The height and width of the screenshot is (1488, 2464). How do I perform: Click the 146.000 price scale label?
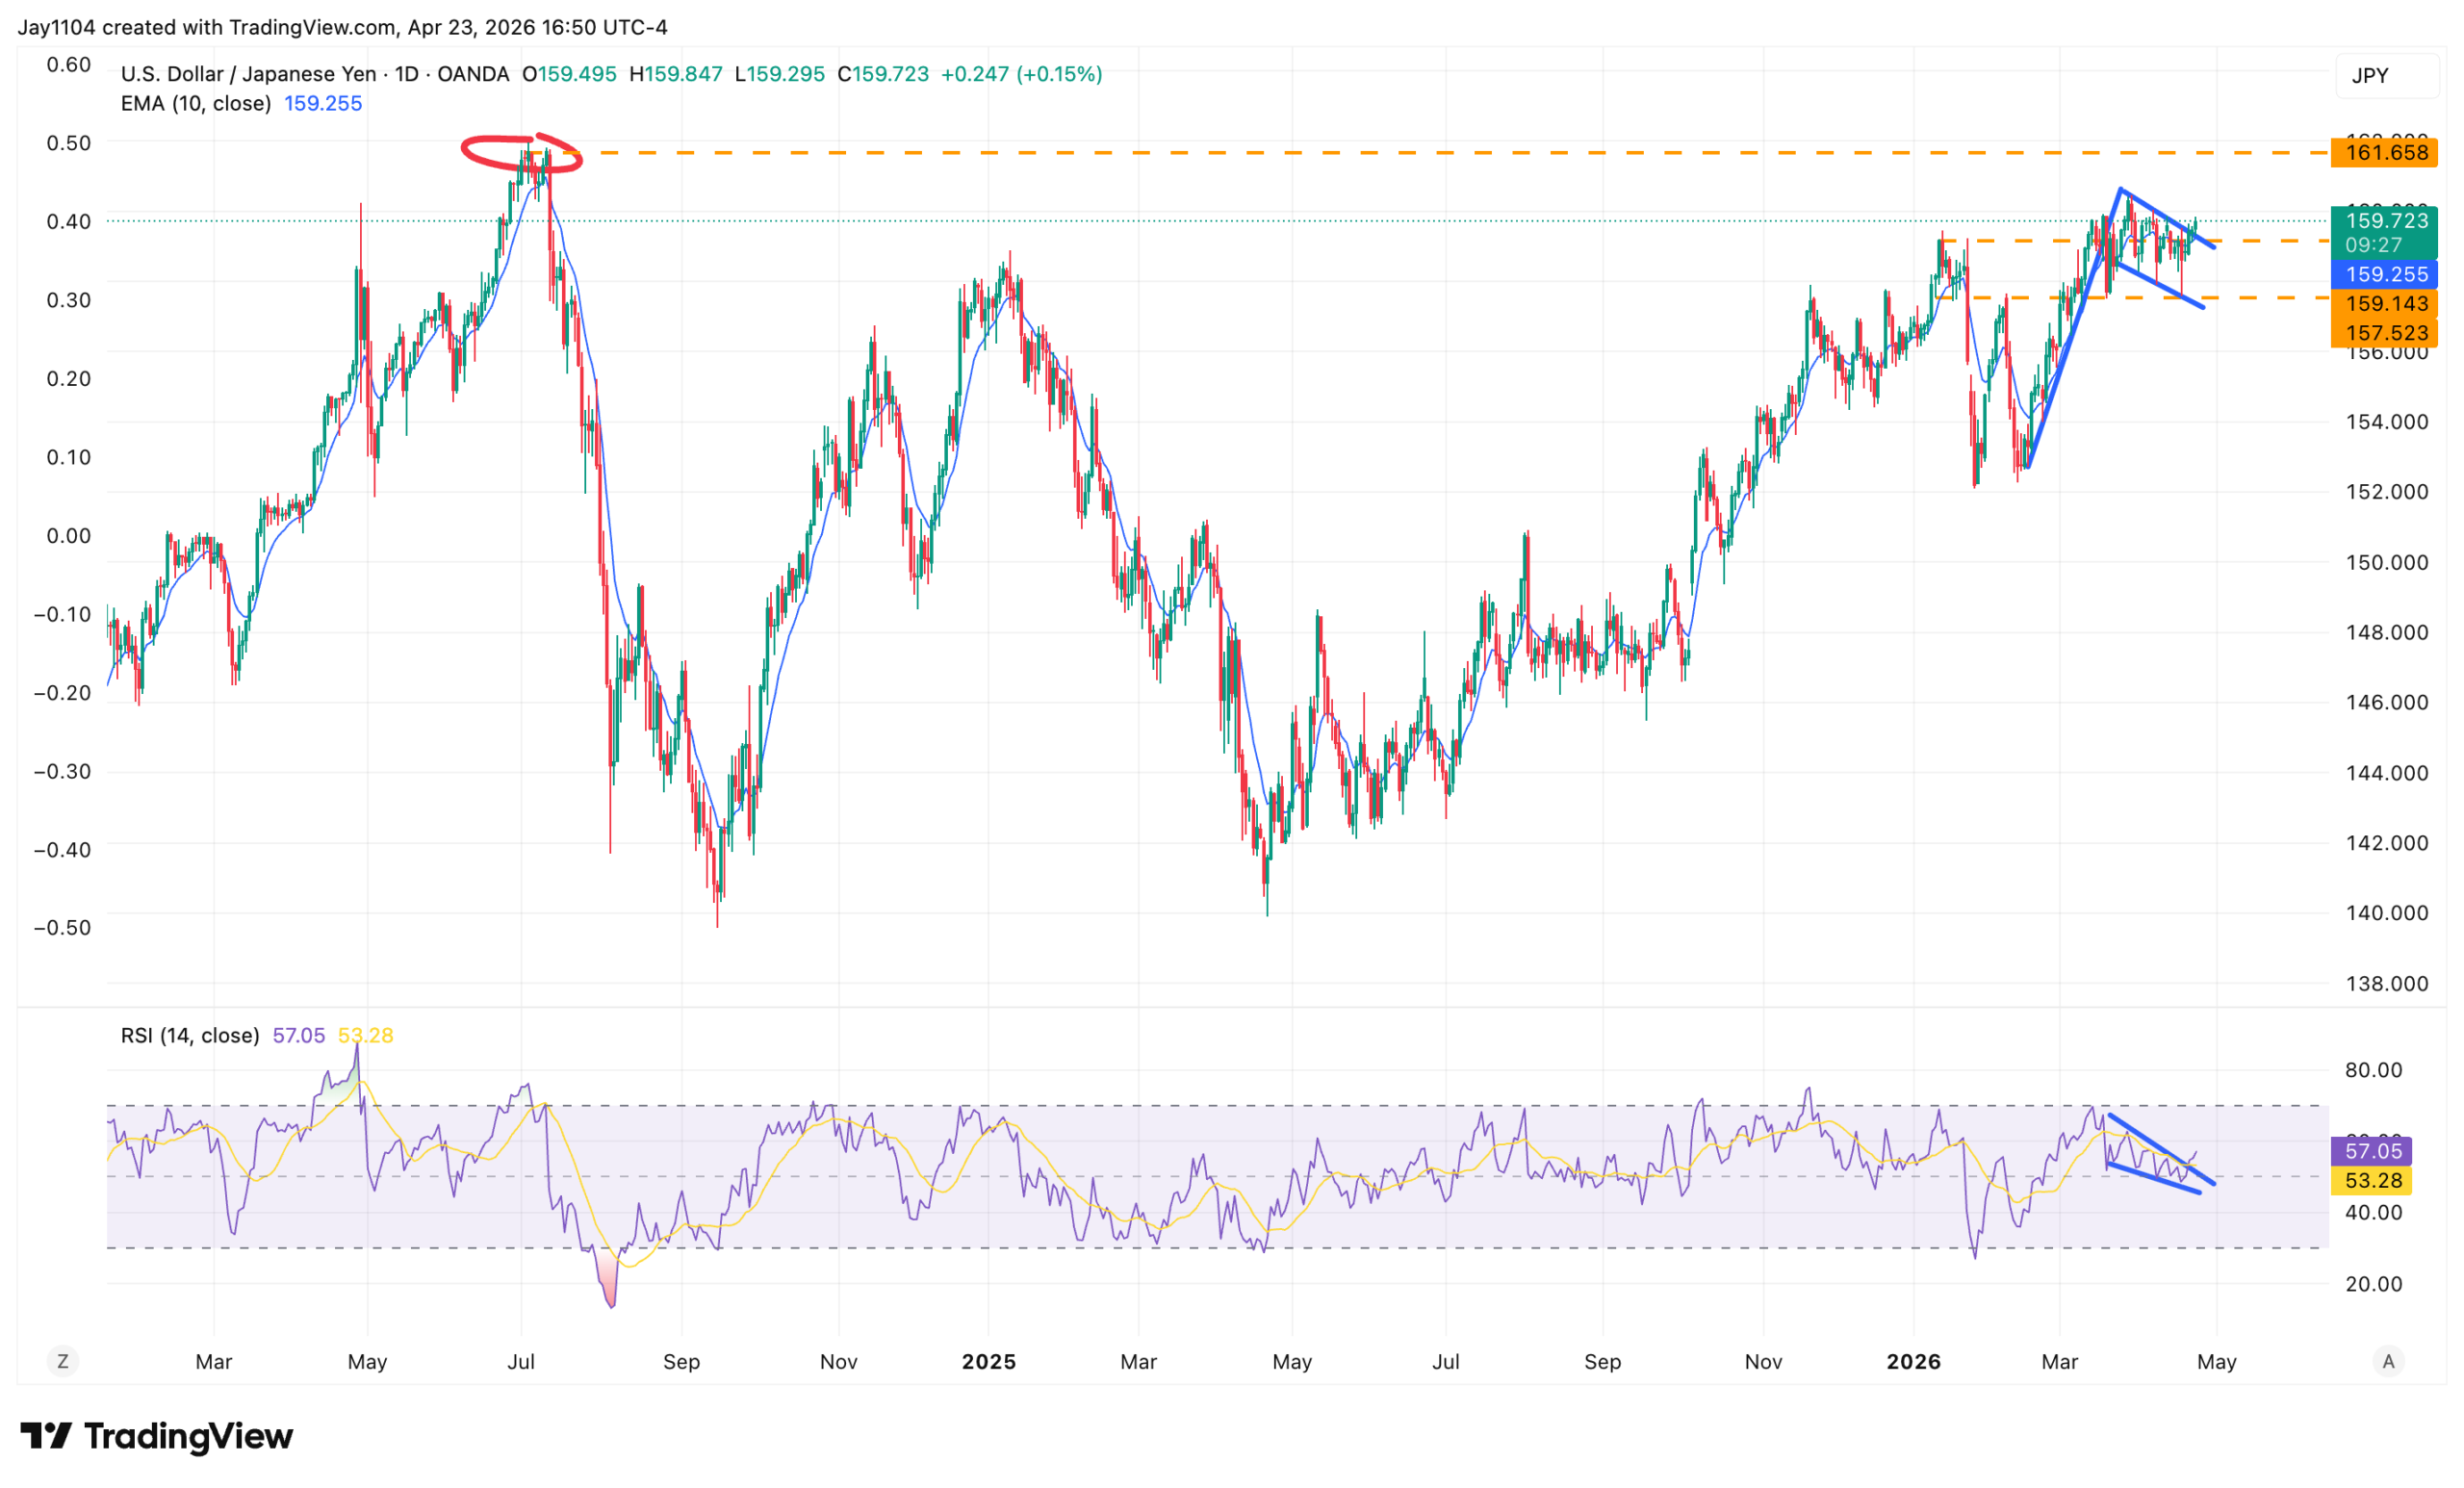[2387, 702]
